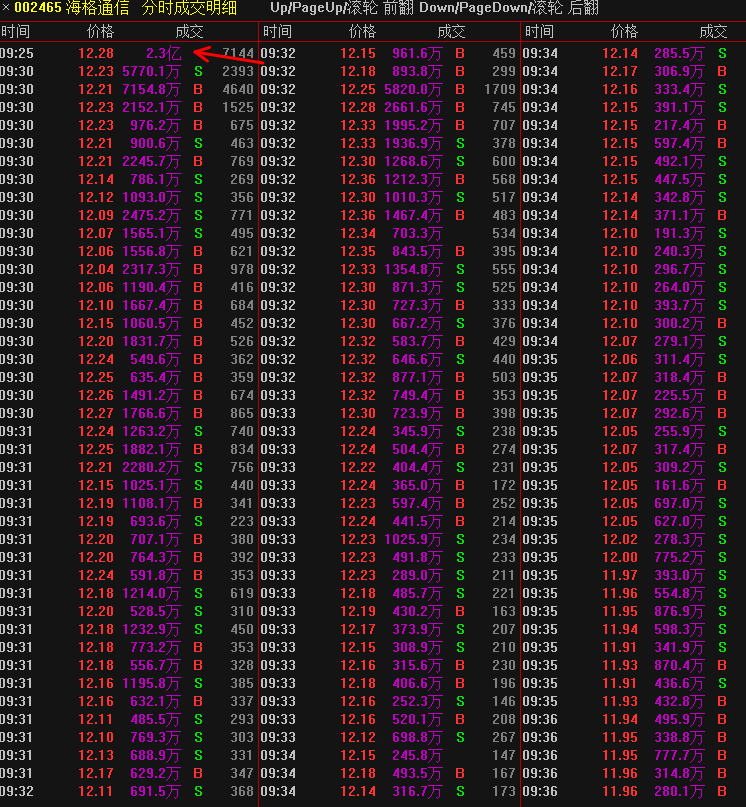
Task: Click the 876.9万 amount cell
Action: (679, 612)
